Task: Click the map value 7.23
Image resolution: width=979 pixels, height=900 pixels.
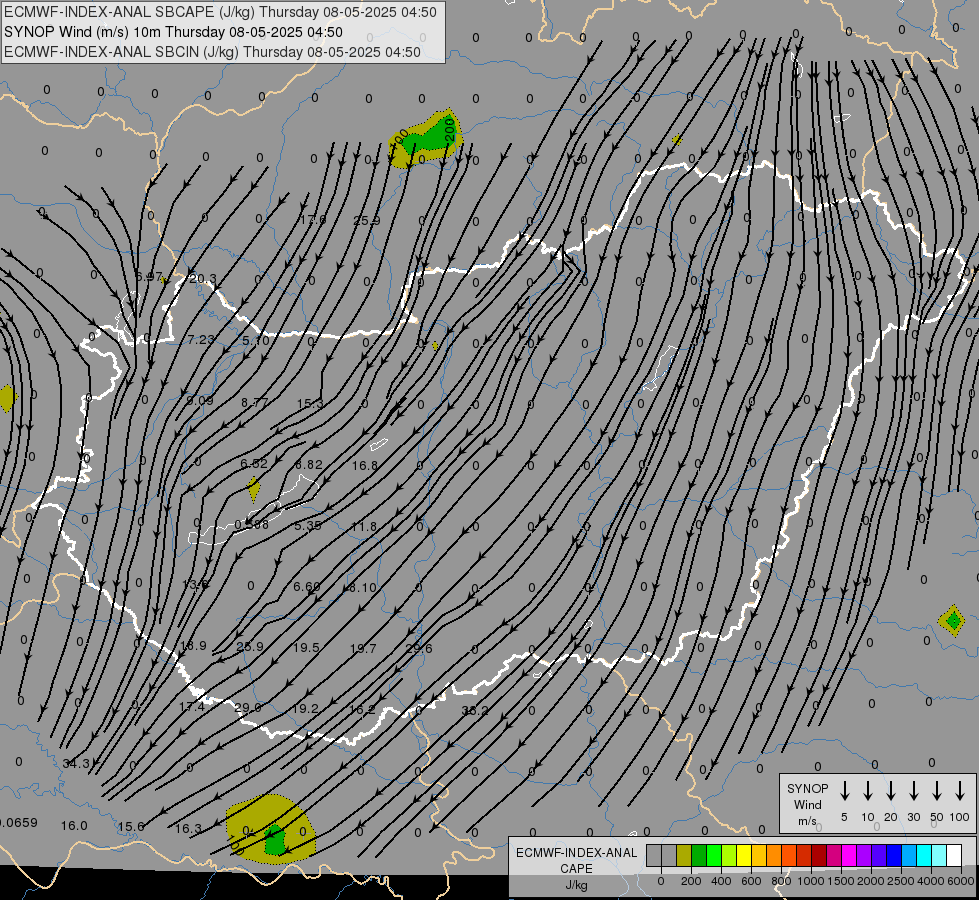Action: (201, 339)
